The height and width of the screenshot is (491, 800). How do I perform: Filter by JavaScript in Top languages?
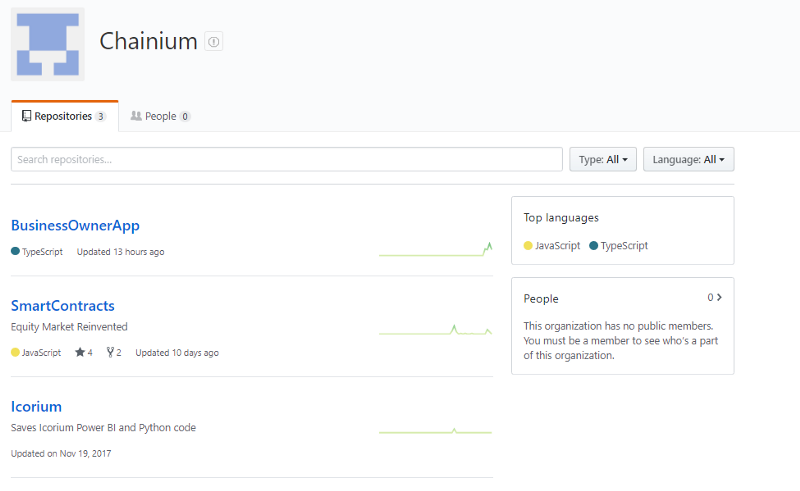pyautogui.click(x=557, y=245)
